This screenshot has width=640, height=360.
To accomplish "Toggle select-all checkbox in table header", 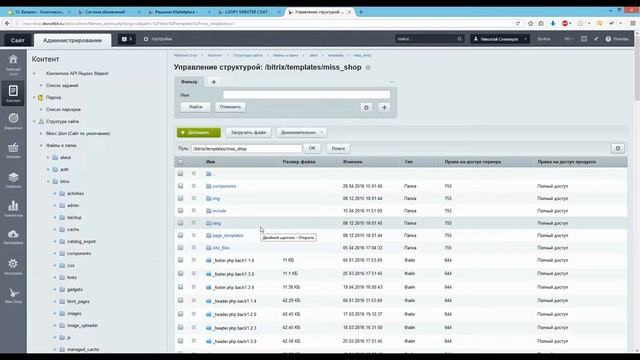I will coord(180,162).
